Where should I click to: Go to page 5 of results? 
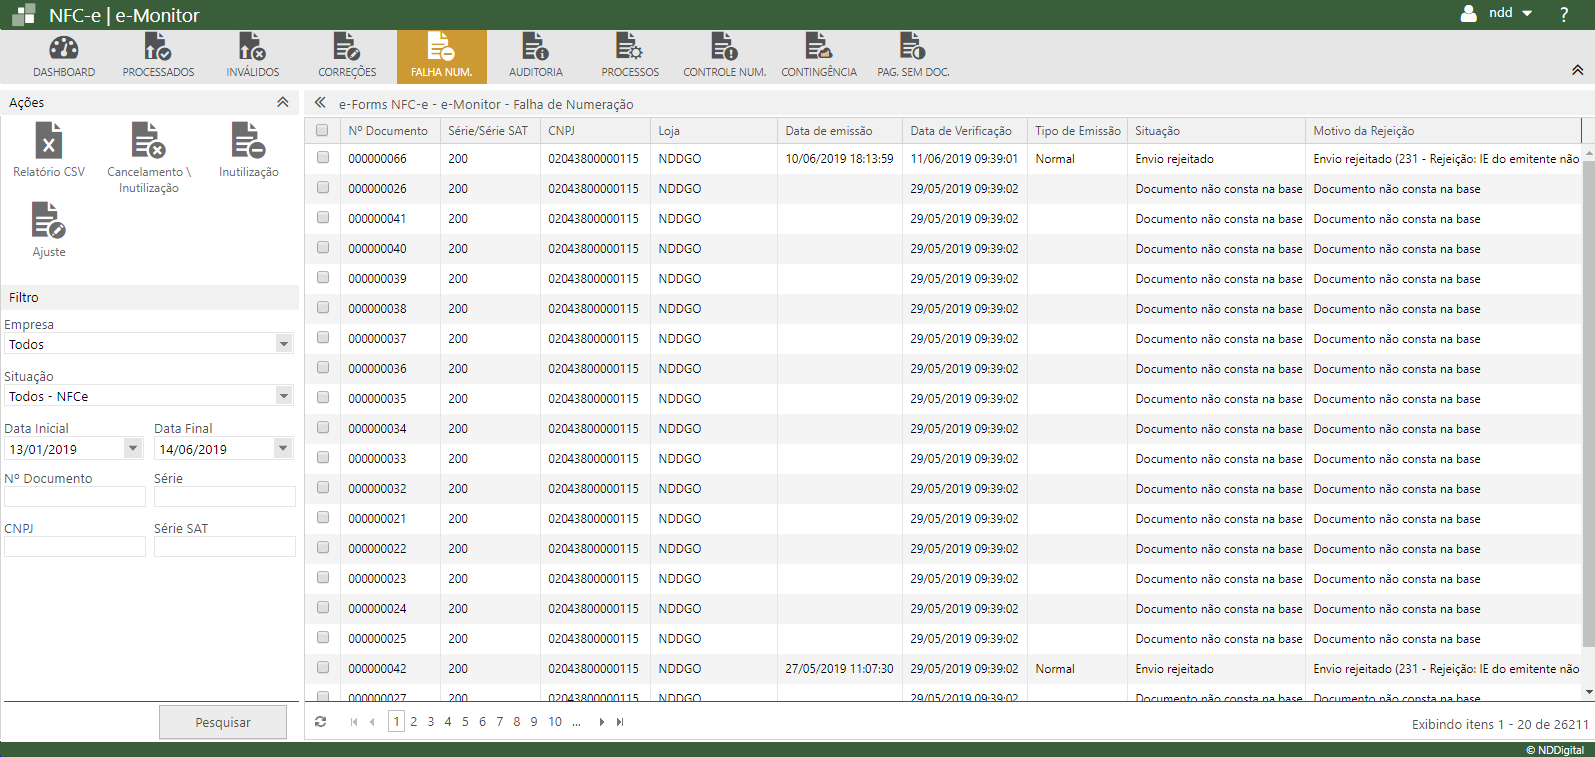(x=465, y=722)
